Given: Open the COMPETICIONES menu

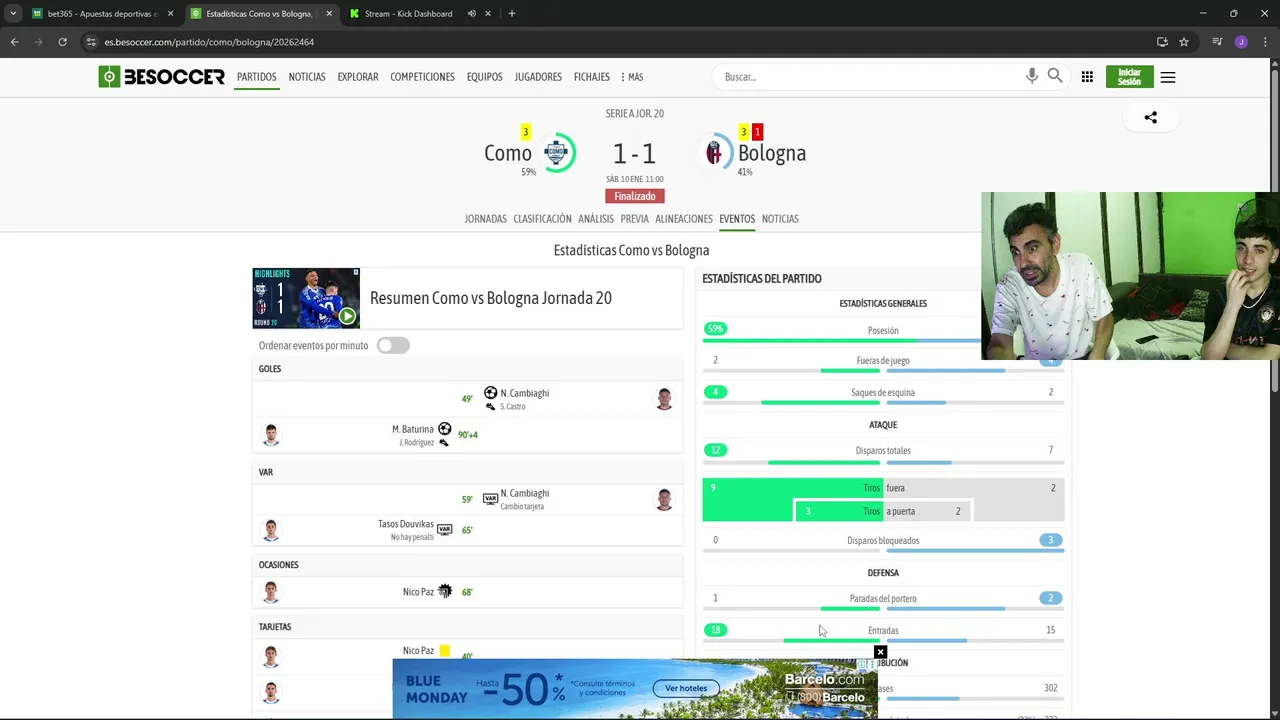Looking at the screenshot, I should point(422,77).
